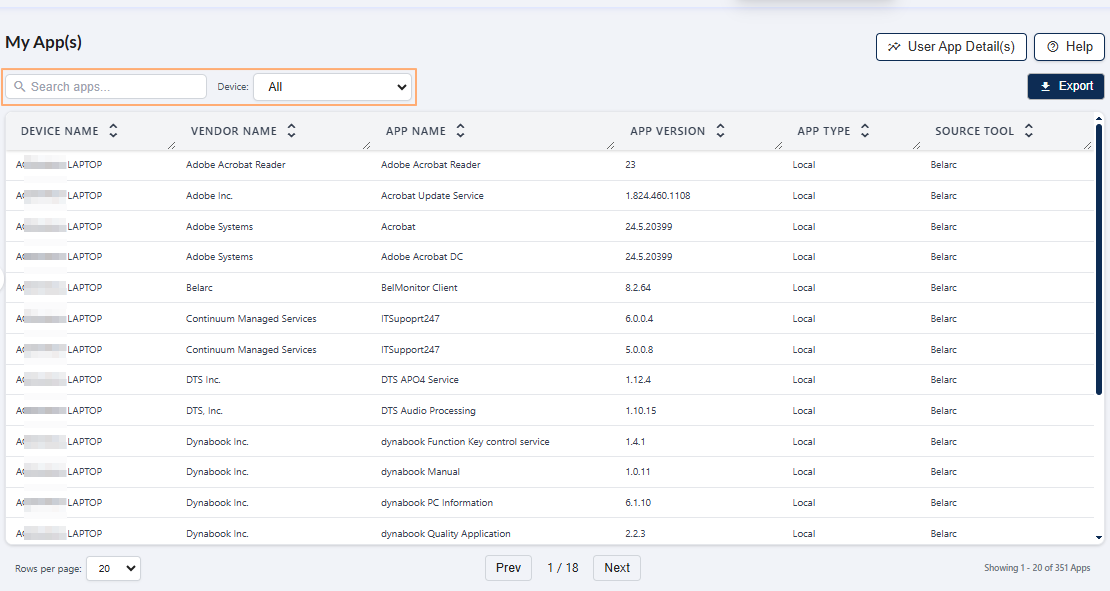Sort the Vendor Name column
Image resolution: width=1110 pixels, height=591 pixels.
pos(291,130)
